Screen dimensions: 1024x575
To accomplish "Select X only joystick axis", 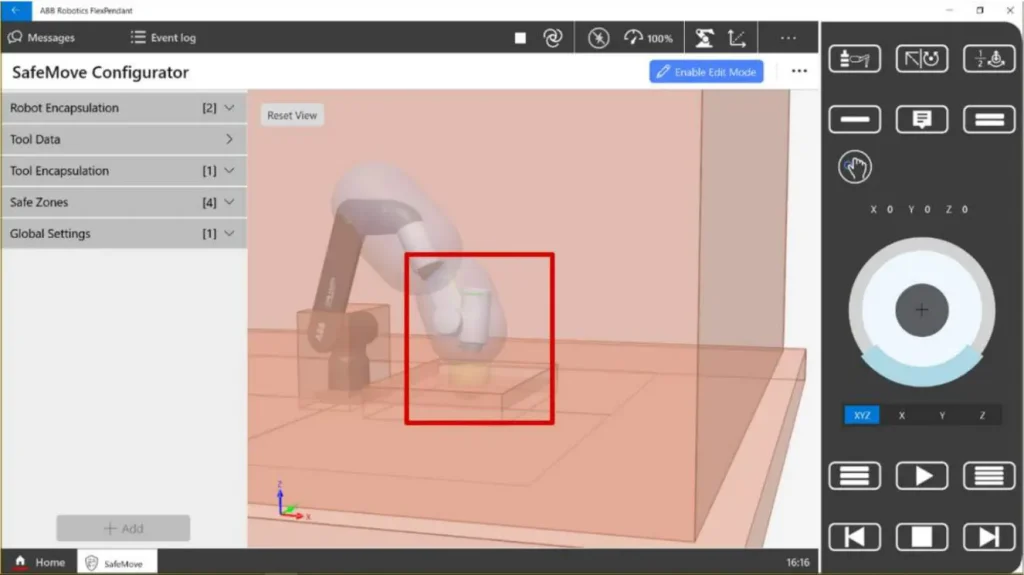I will tap(901, 415).
